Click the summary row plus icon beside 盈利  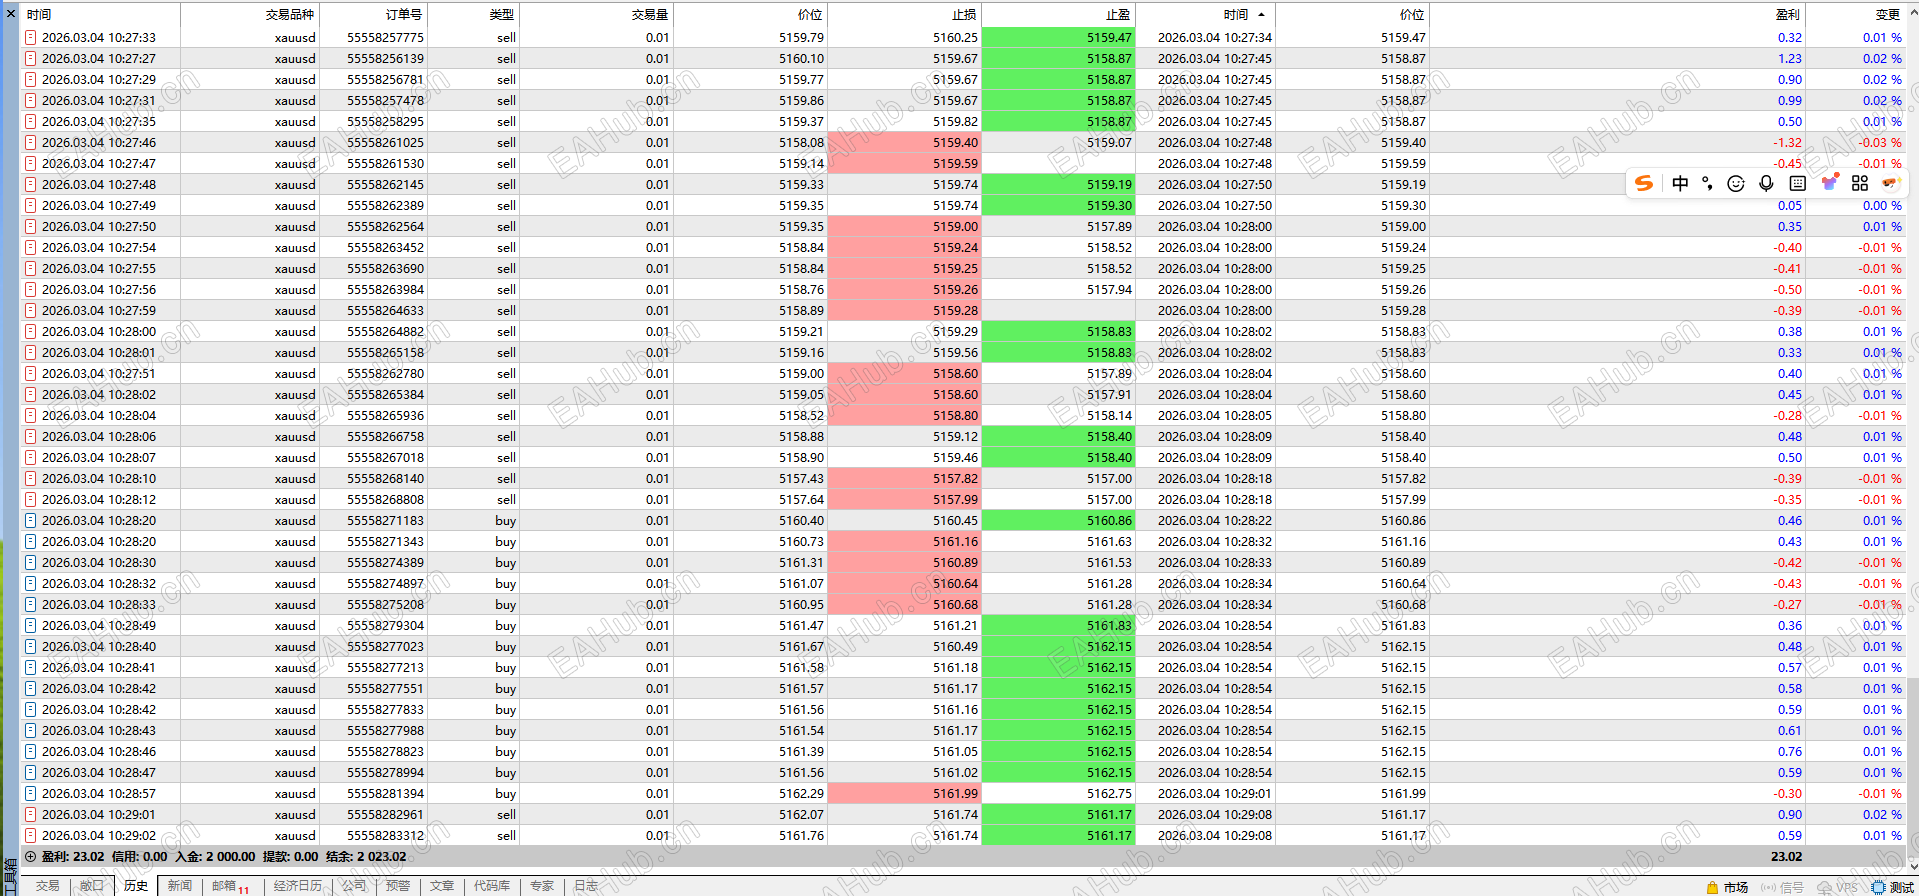pyautogui.click(x=31, y=857)
